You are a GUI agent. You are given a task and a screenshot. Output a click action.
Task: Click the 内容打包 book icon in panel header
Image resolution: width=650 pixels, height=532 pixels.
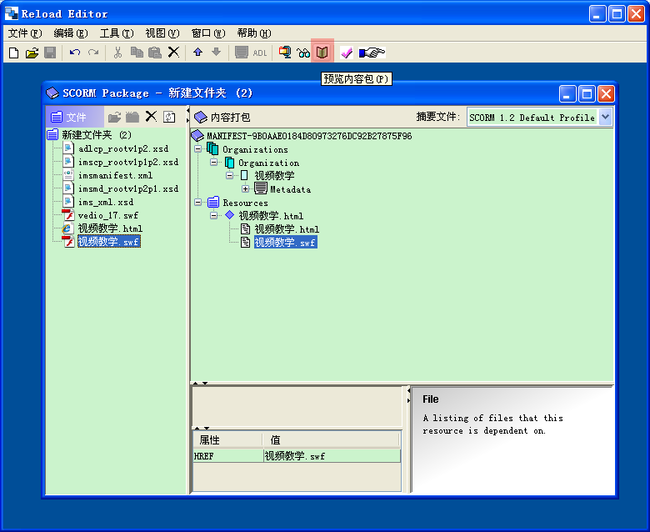click(x=201, y=117)
